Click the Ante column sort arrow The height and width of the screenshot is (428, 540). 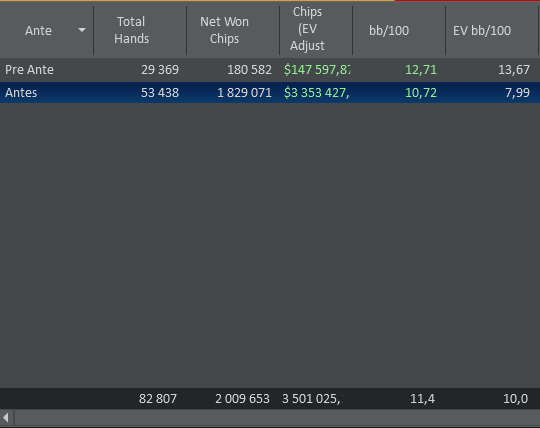[x=82, y=30]
